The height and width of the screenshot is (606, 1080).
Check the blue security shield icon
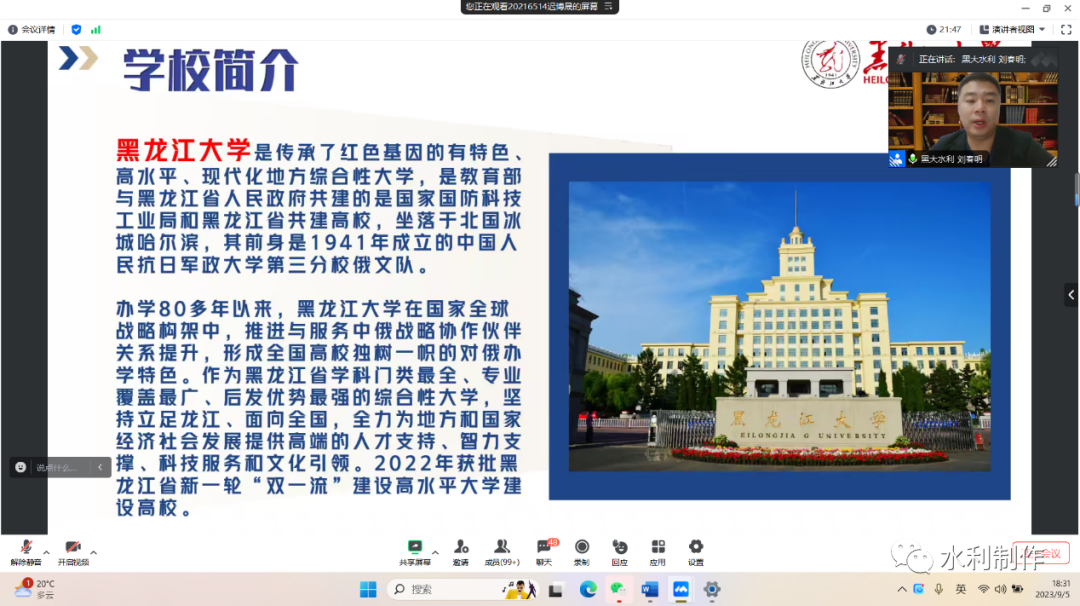pos(76,30)
